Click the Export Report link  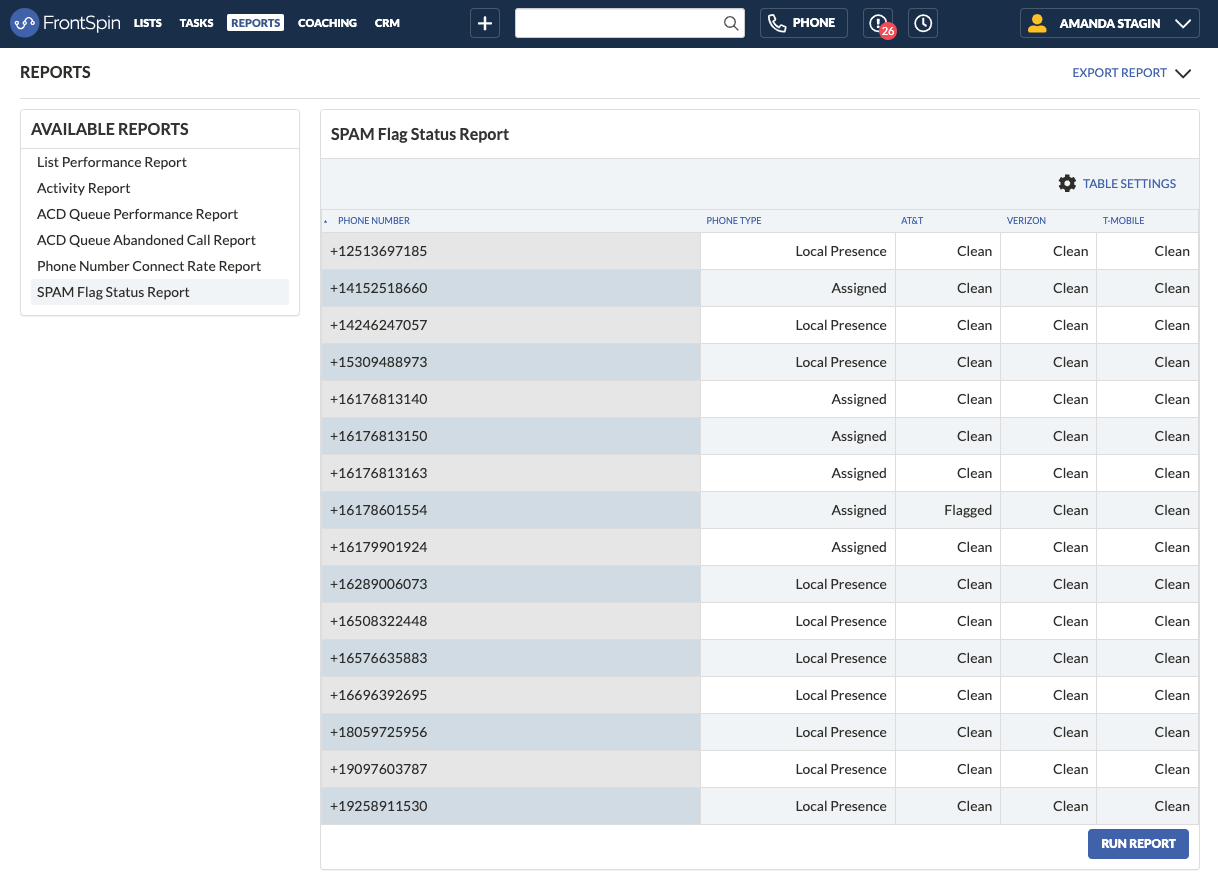click(1119, 73)
